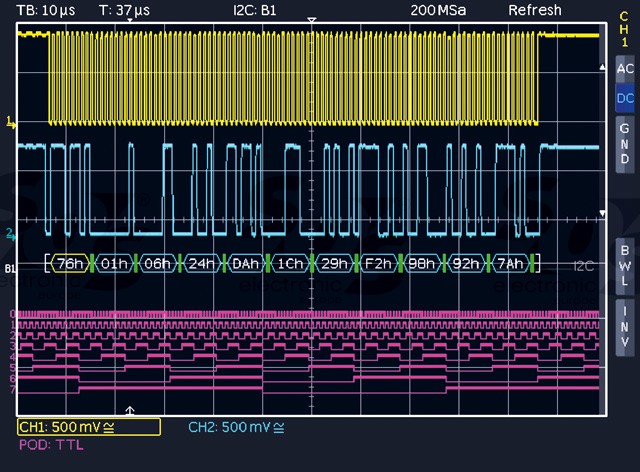Click the T: 37 µs trigger time readout
This screenshot has width=640, height=472.
point(124,10)
